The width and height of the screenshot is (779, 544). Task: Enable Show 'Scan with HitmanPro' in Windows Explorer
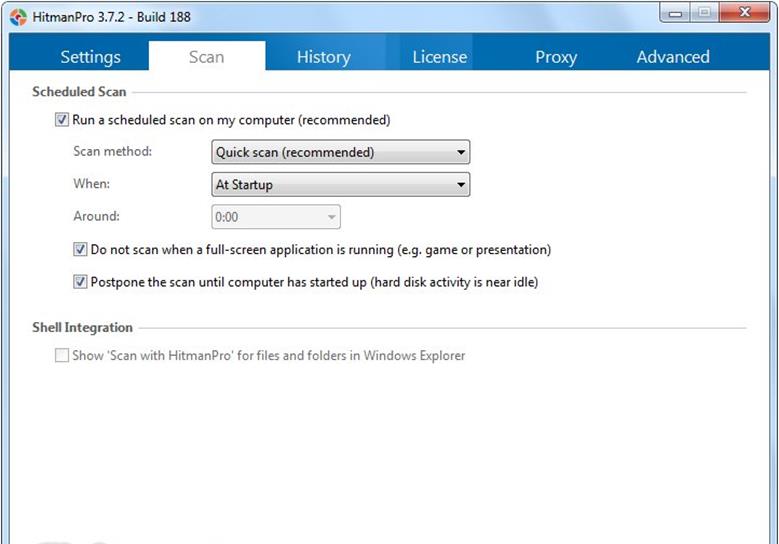pyautogui.click(x=62, y=355)
